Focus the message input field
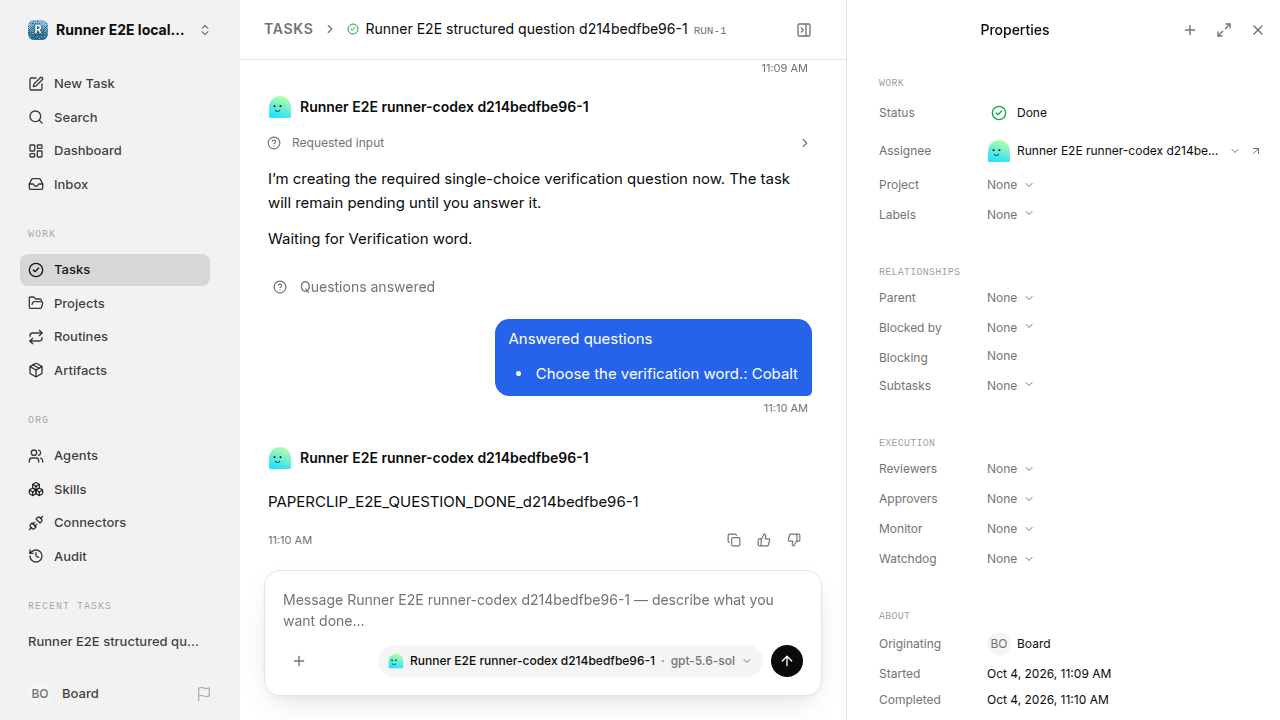This screenshot has width=1280, height=720. click(543, 610)
